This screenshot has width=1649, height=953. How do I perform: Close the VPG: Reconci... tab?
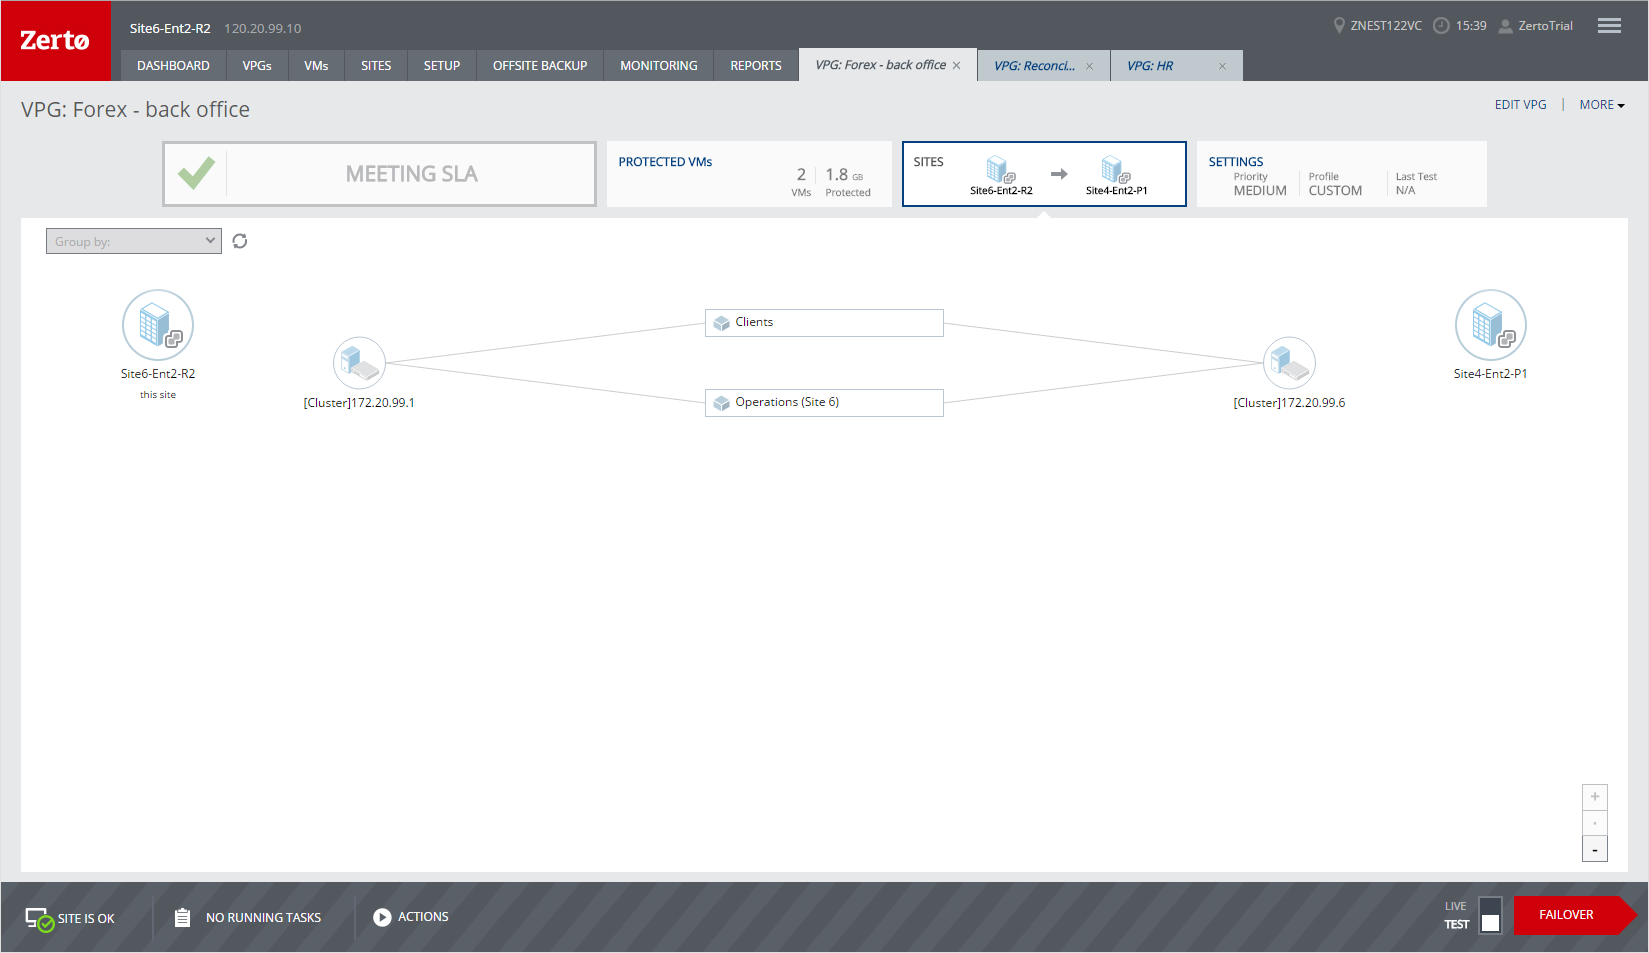[x=1089, y=66]
